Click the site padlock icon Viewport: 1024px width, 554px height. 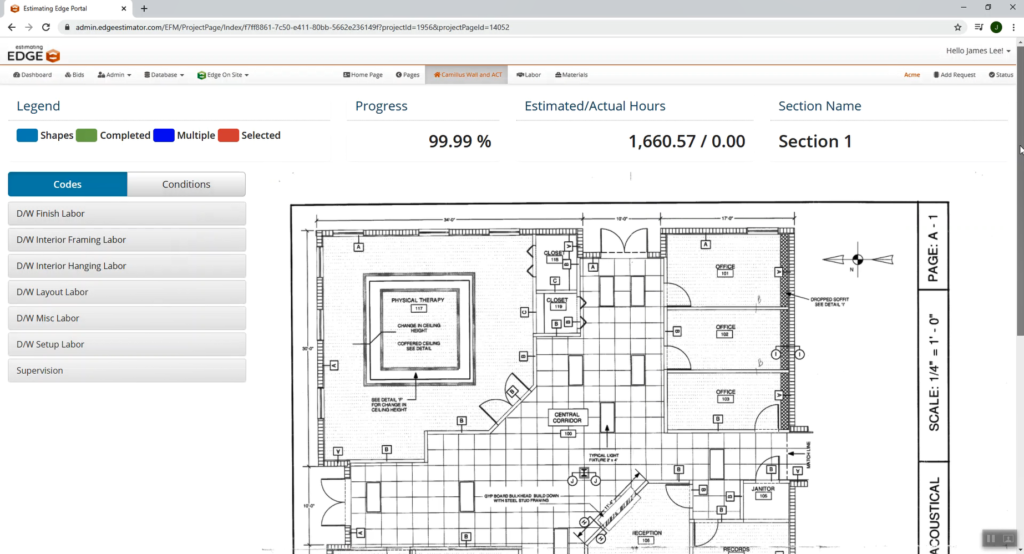[x=67, y=27]
